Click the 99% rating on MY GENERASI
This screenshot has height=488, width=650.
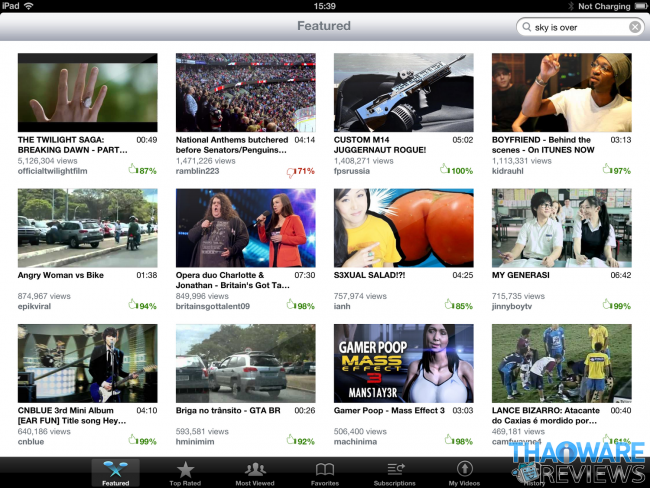(617, 306)
